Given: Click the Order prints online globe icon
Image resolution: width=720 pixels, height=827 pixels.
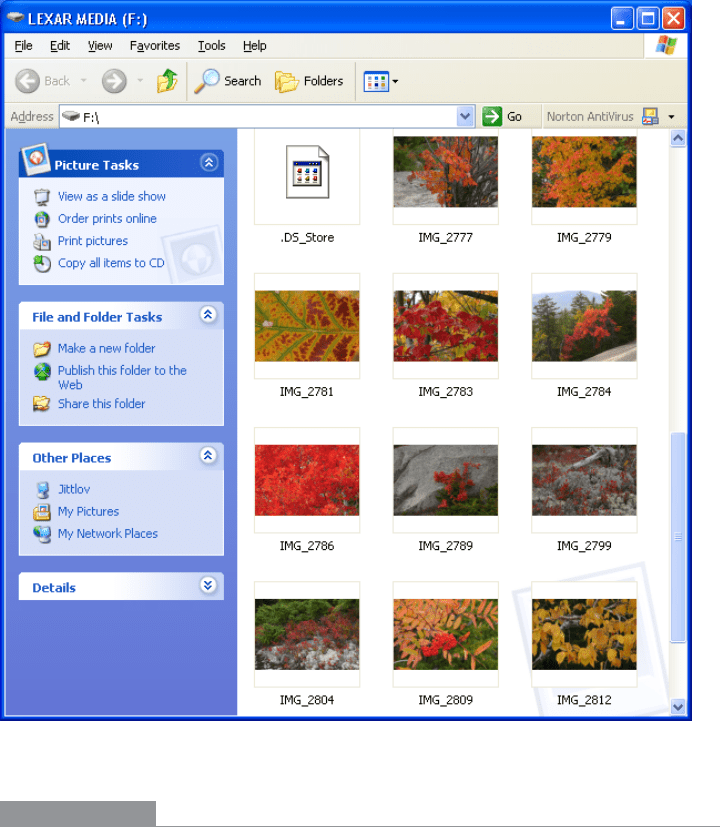Looking at the screenshot, I should click(x=42, y=219).
